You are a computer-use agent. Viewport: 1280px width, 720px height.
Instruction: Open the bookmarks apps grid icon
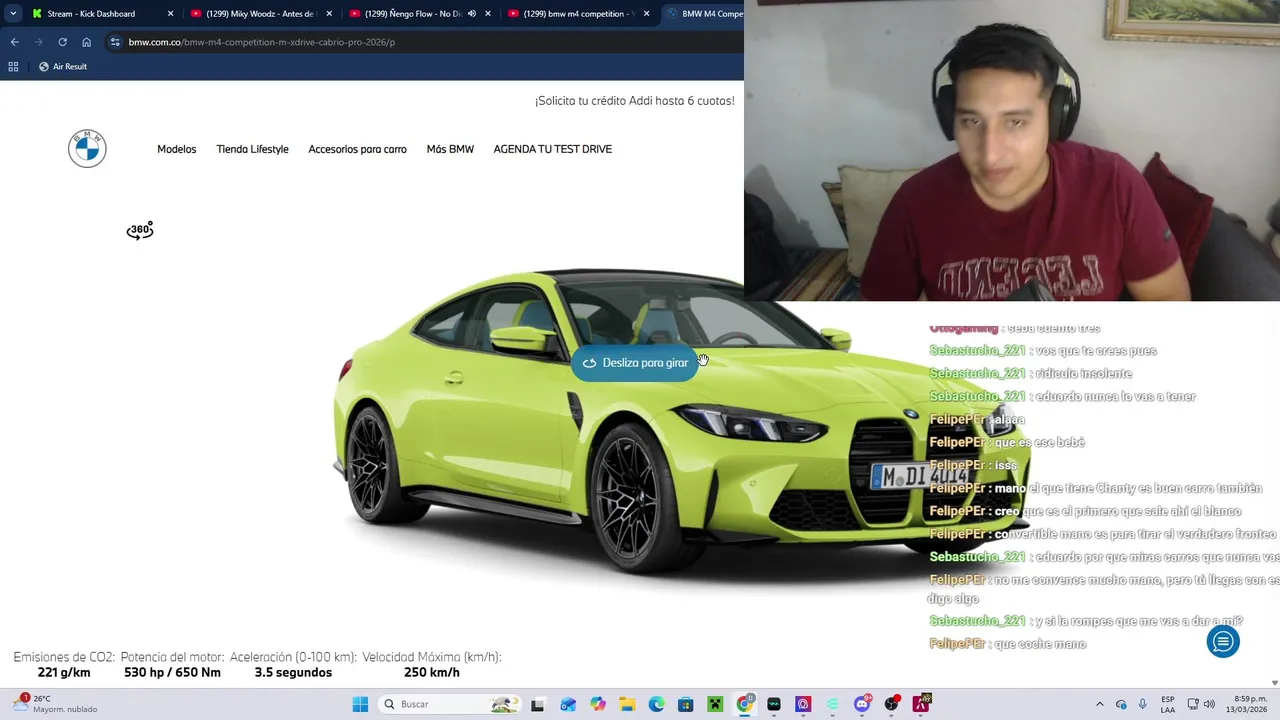point(13,66)
